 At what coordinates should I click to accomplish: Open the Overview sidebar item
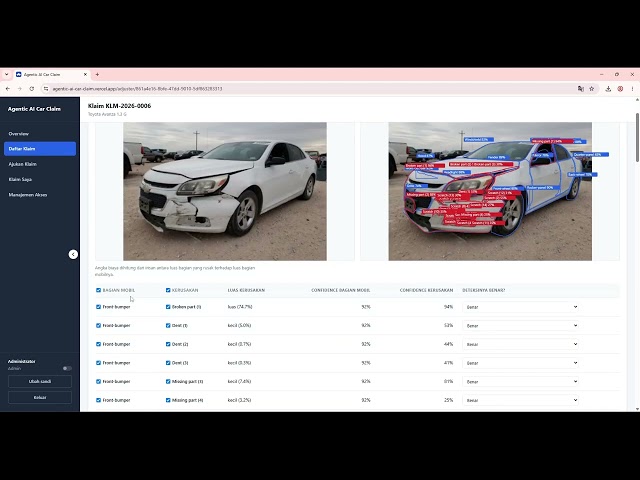click(x=40, y=133)
